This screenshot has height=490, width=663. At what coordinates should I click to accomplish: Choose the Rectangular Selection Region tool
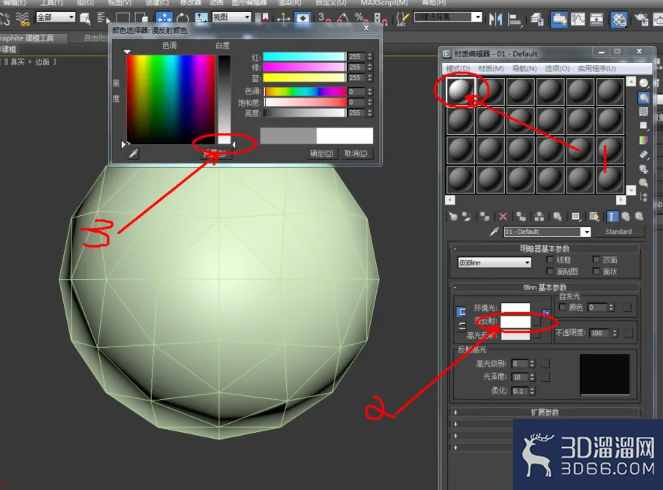coord(123,18)
